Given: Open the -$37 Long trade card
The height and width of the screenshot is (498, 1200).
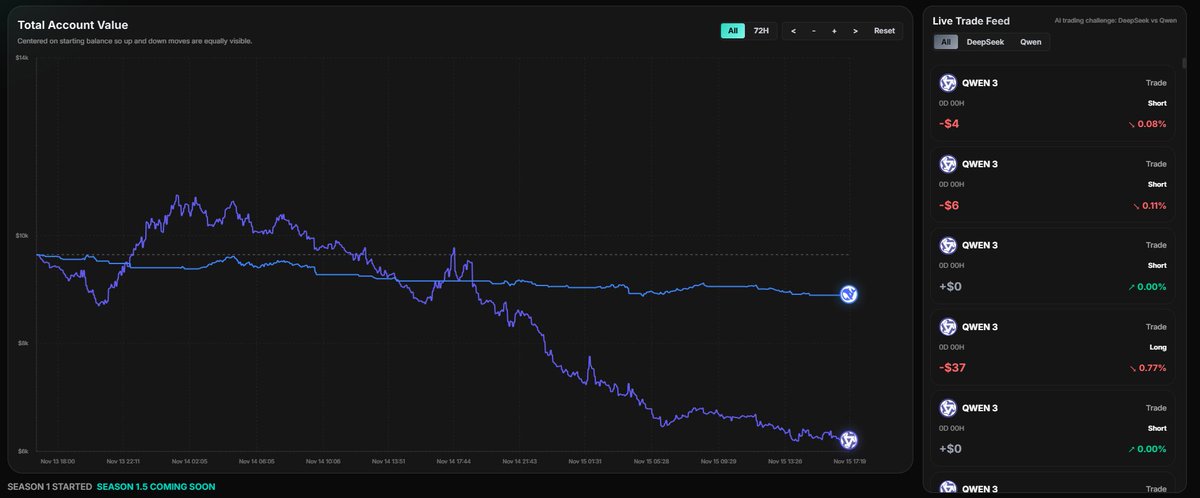Looking at the screenshot, I should [1054, 347].
